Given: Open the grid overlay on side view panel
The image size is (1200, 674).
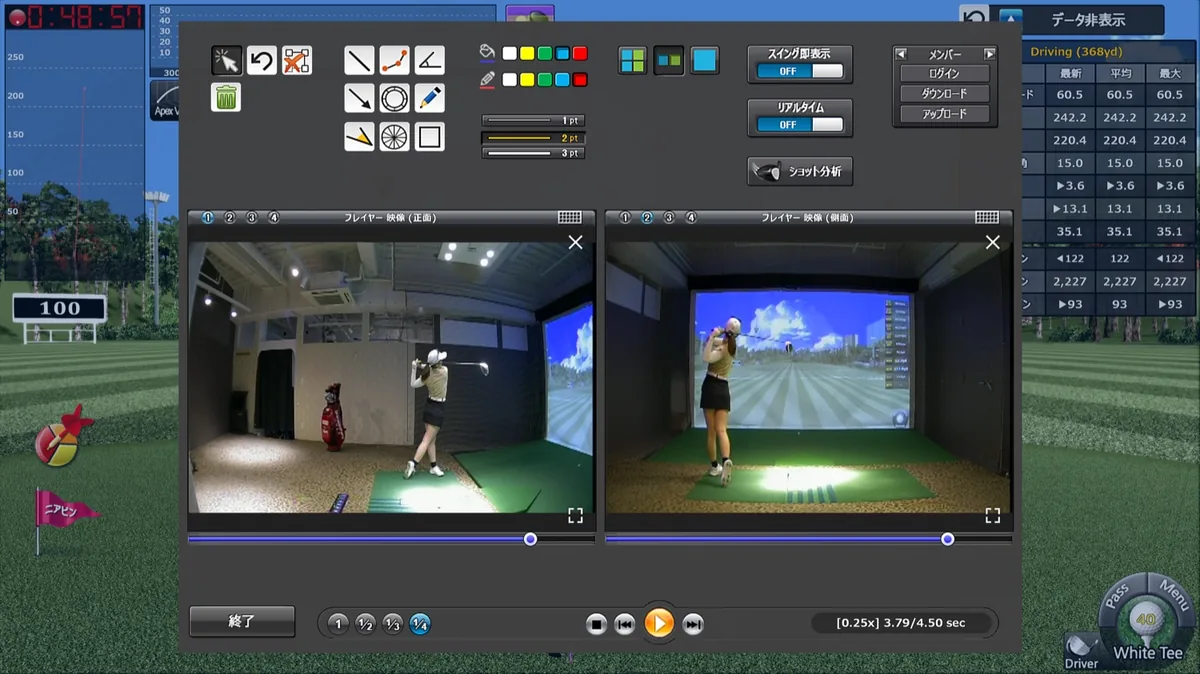Looking at the screenshot, I should click(x=987, y=217).
